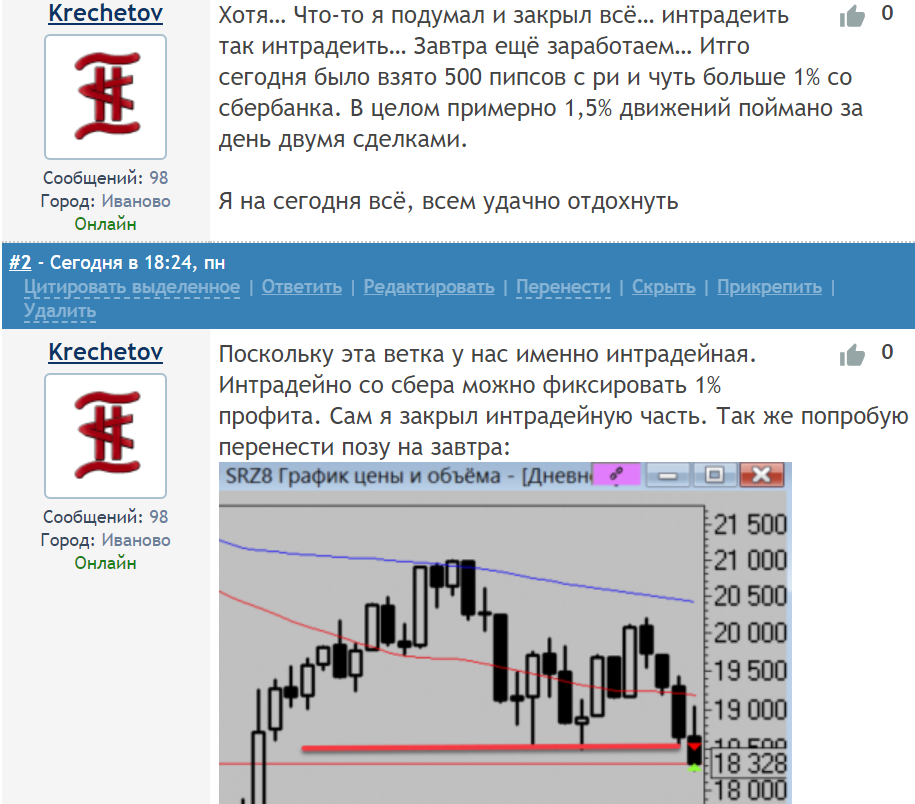Click thumbs-up icon on post #2

(852, 354)
